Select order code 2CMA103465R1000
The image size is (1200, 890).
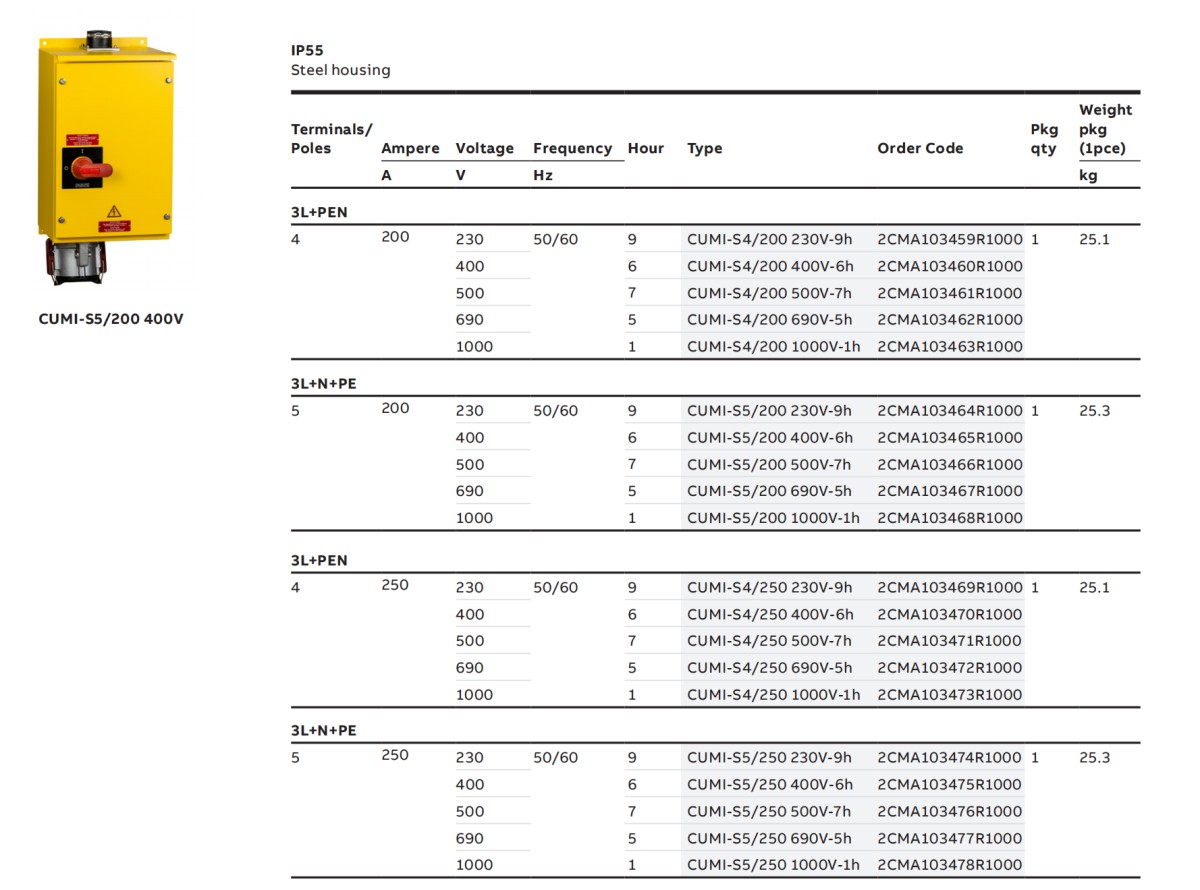950,438
